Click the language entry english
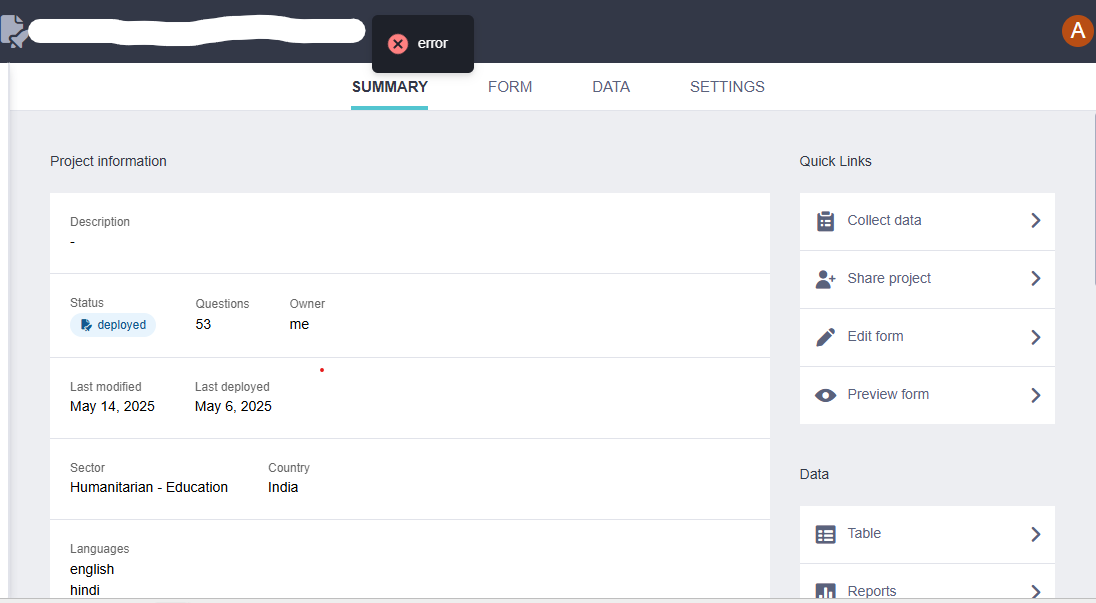This screenshot has height=603, width=1096. coord(92,569)
